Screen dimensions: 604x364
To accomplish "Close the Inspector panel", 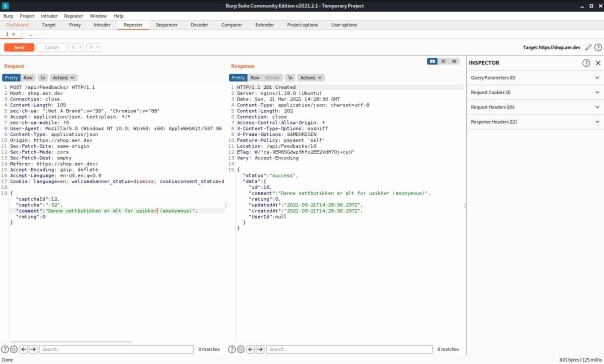I will pos(598,63).
